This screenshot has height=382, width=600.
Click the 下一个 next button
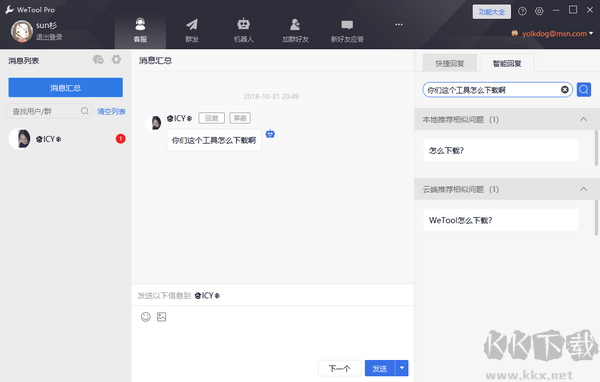[339, 368]
